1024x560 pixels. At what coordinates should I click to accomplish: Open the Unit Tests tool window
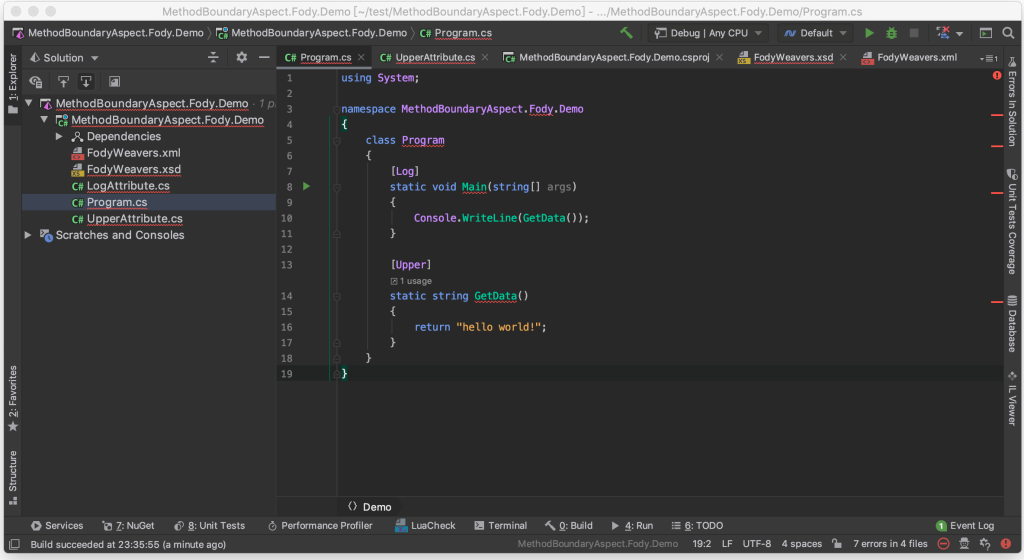(x=209, y=525)
